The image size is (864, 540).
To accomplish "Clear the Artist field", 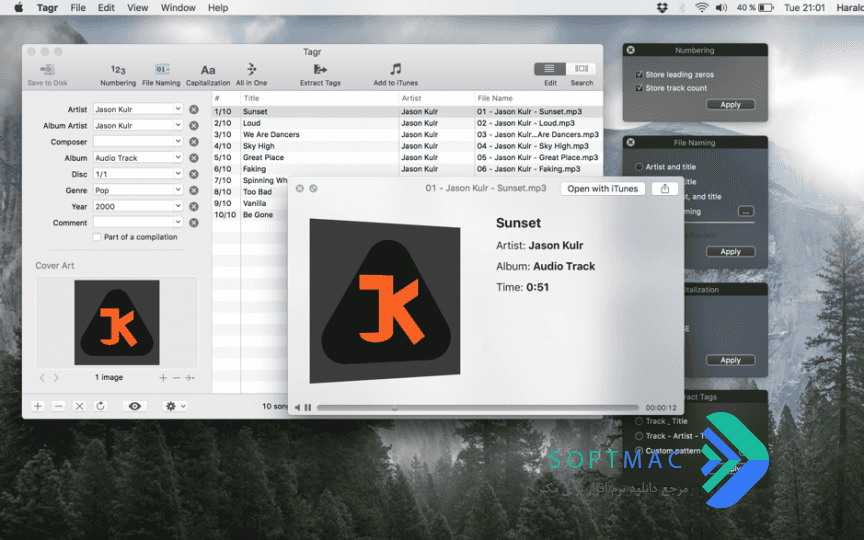I will [194, 110].
